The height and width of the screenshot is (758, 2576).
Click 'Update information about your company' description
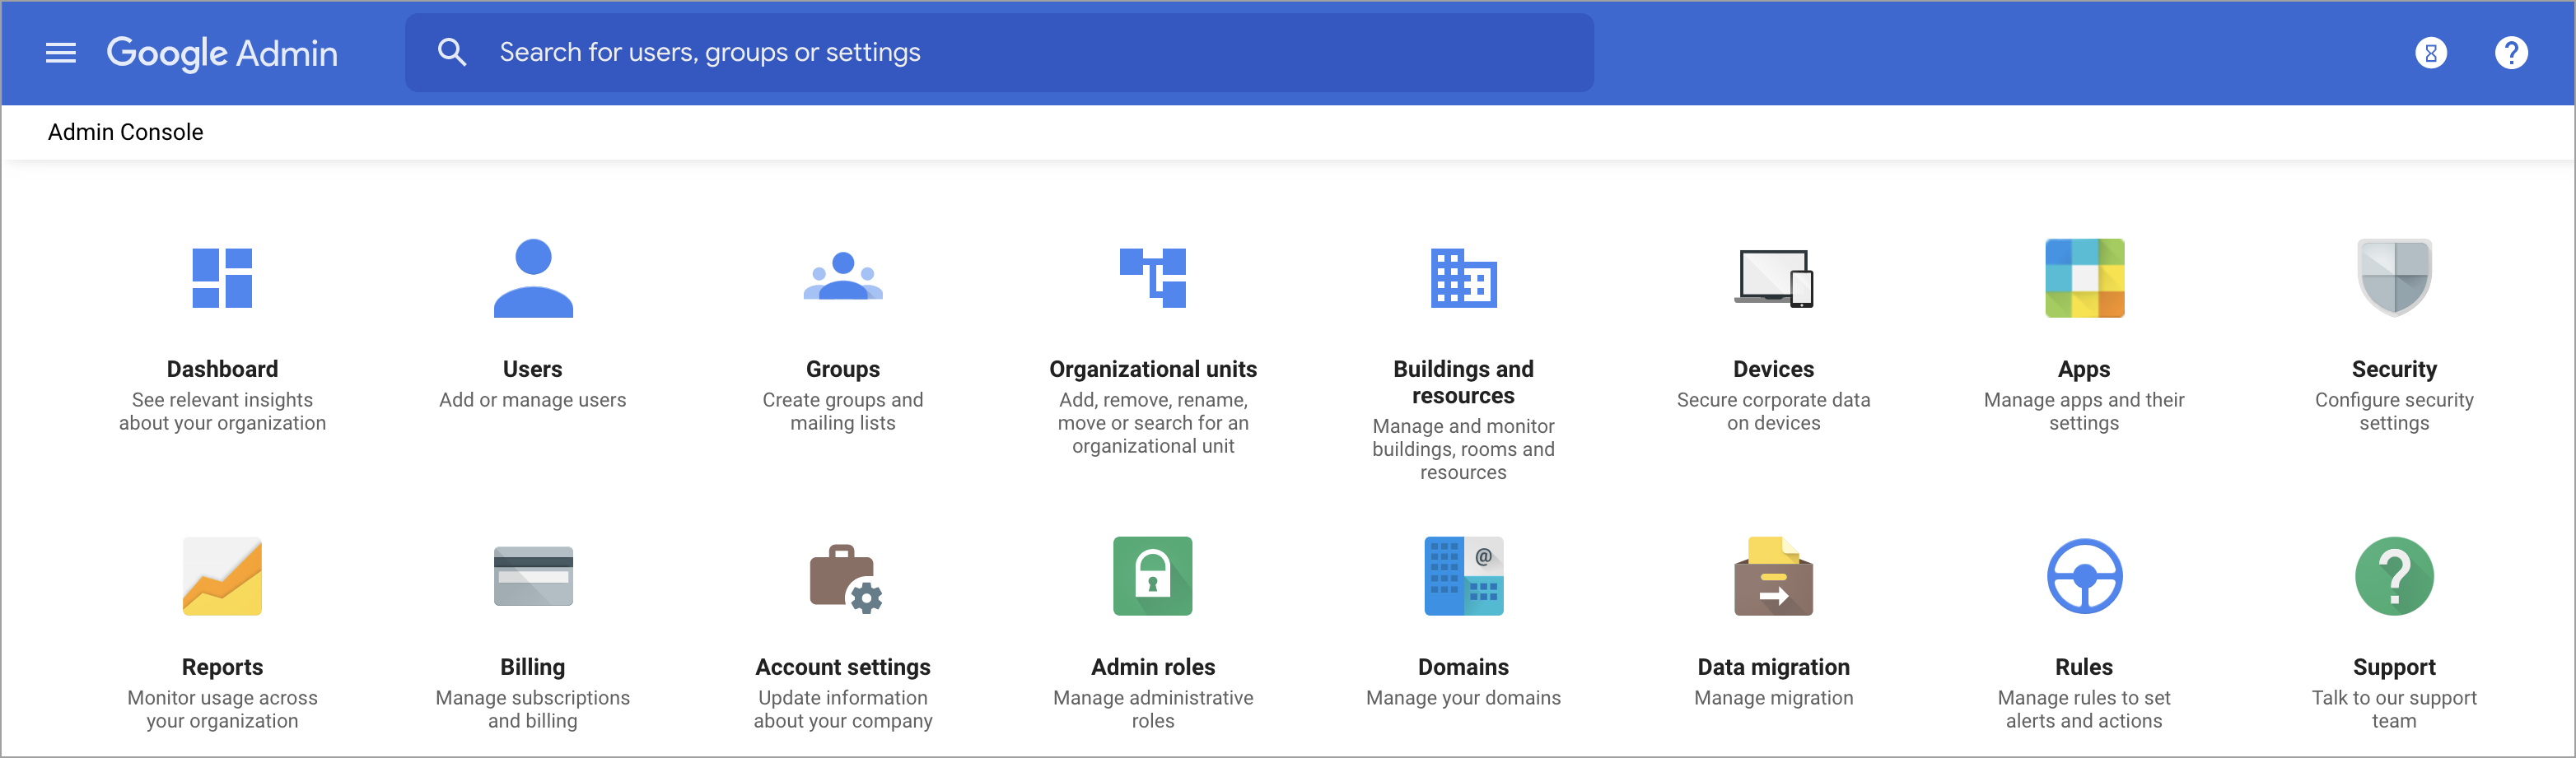tap(843, 709)
